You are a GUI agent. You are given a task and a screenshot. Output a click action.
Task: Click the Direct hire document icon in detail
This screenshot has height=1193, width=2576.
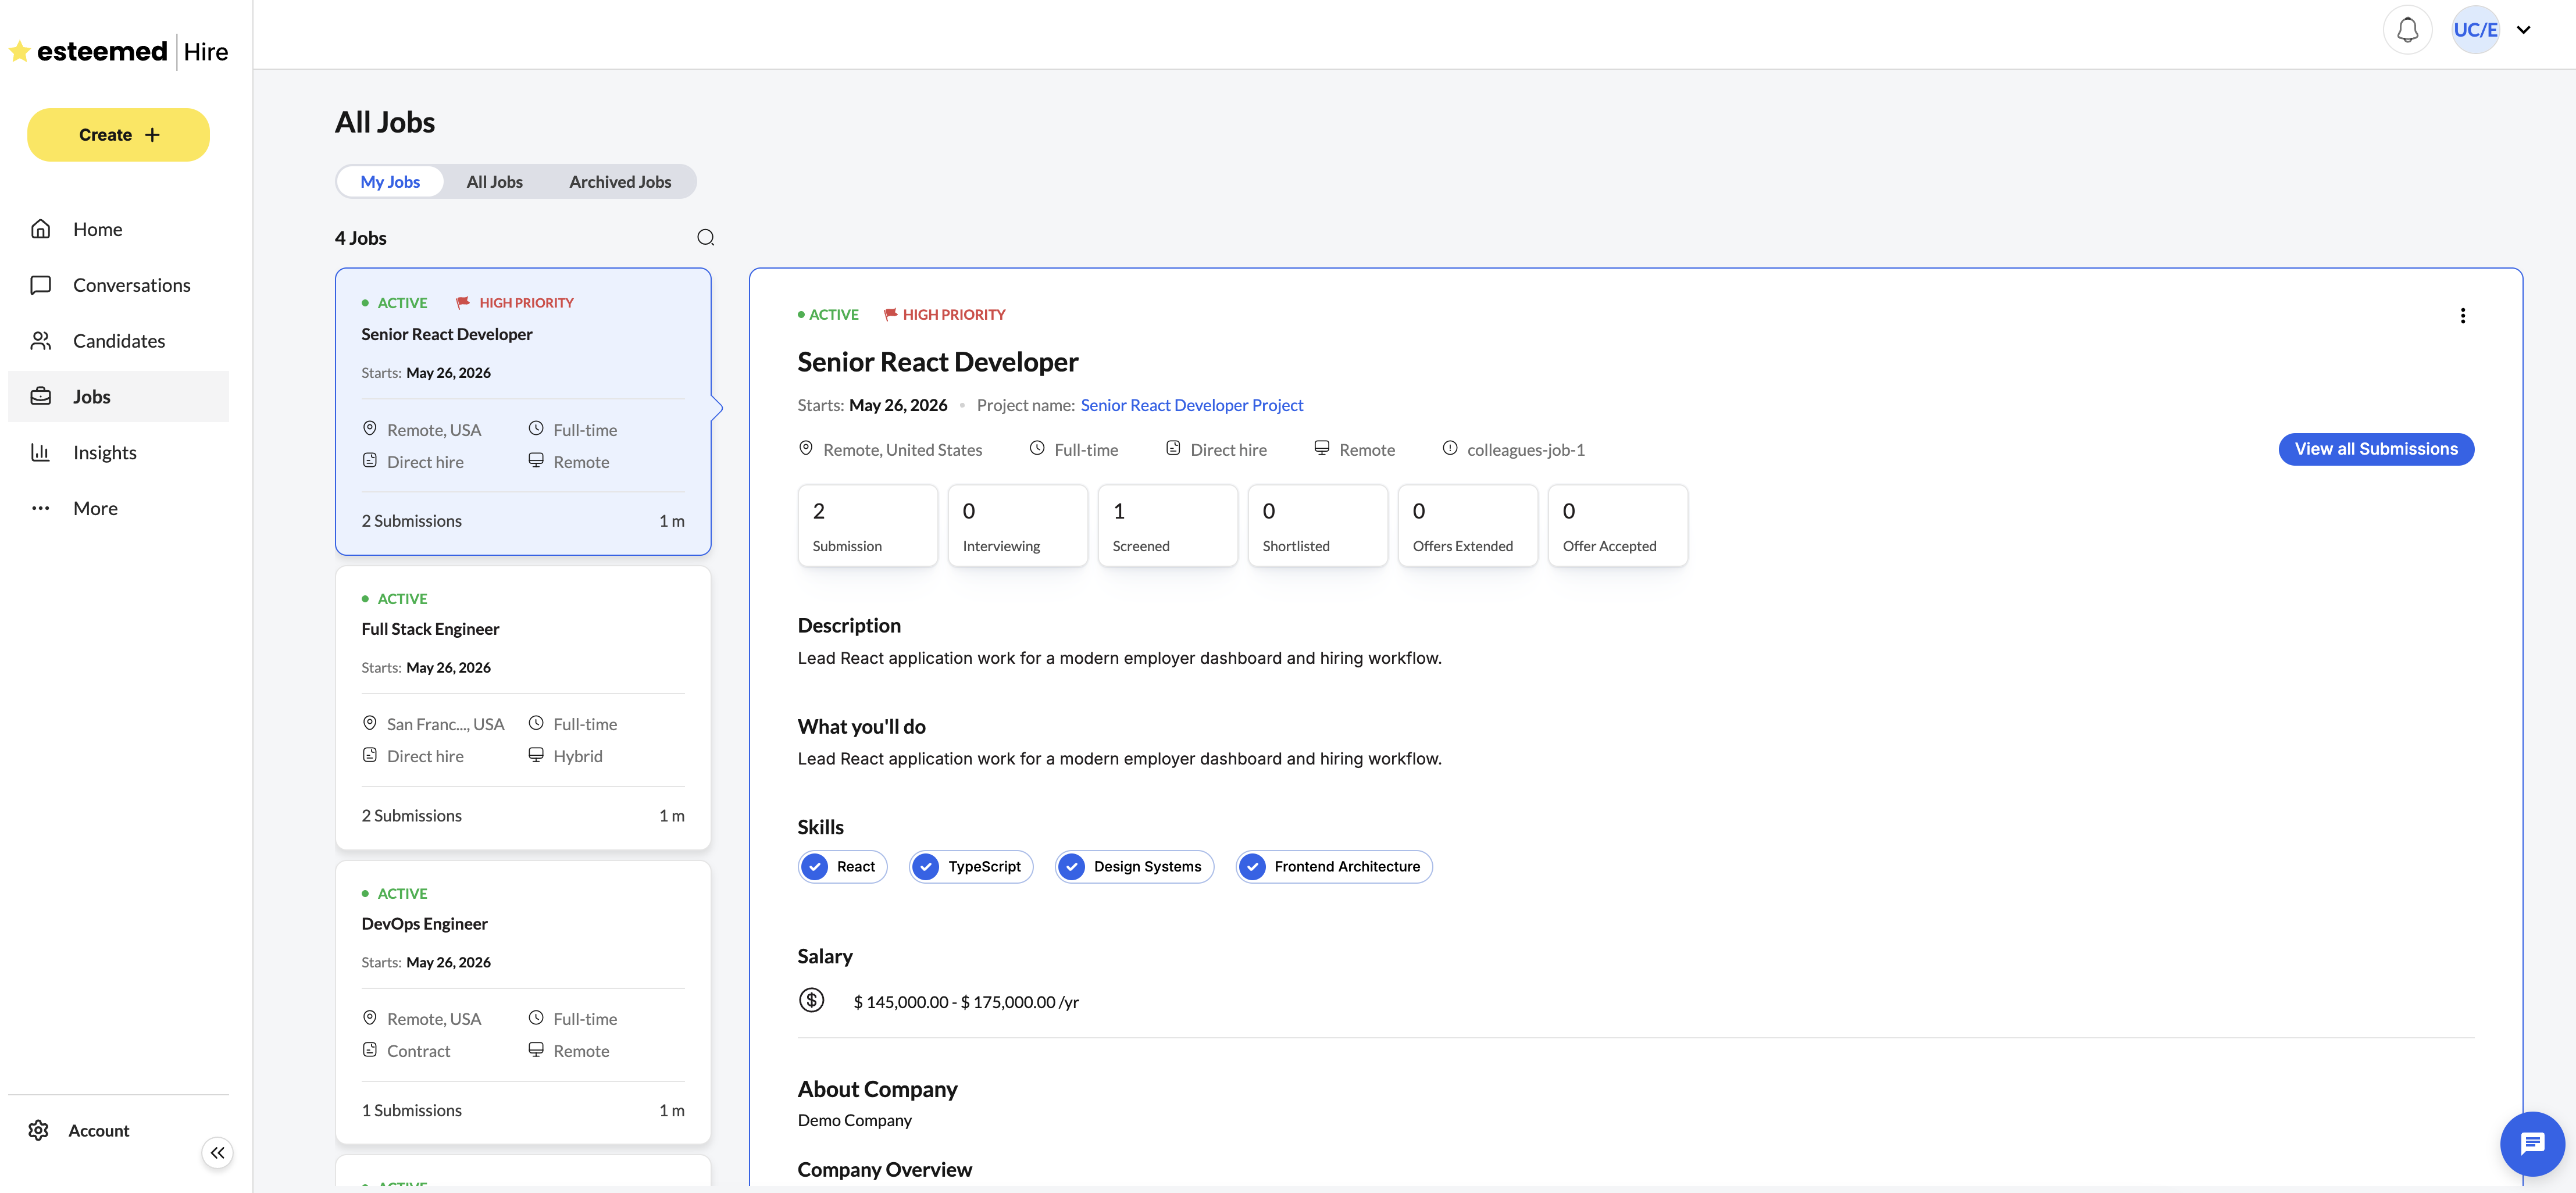click(x=1173, y=449)
